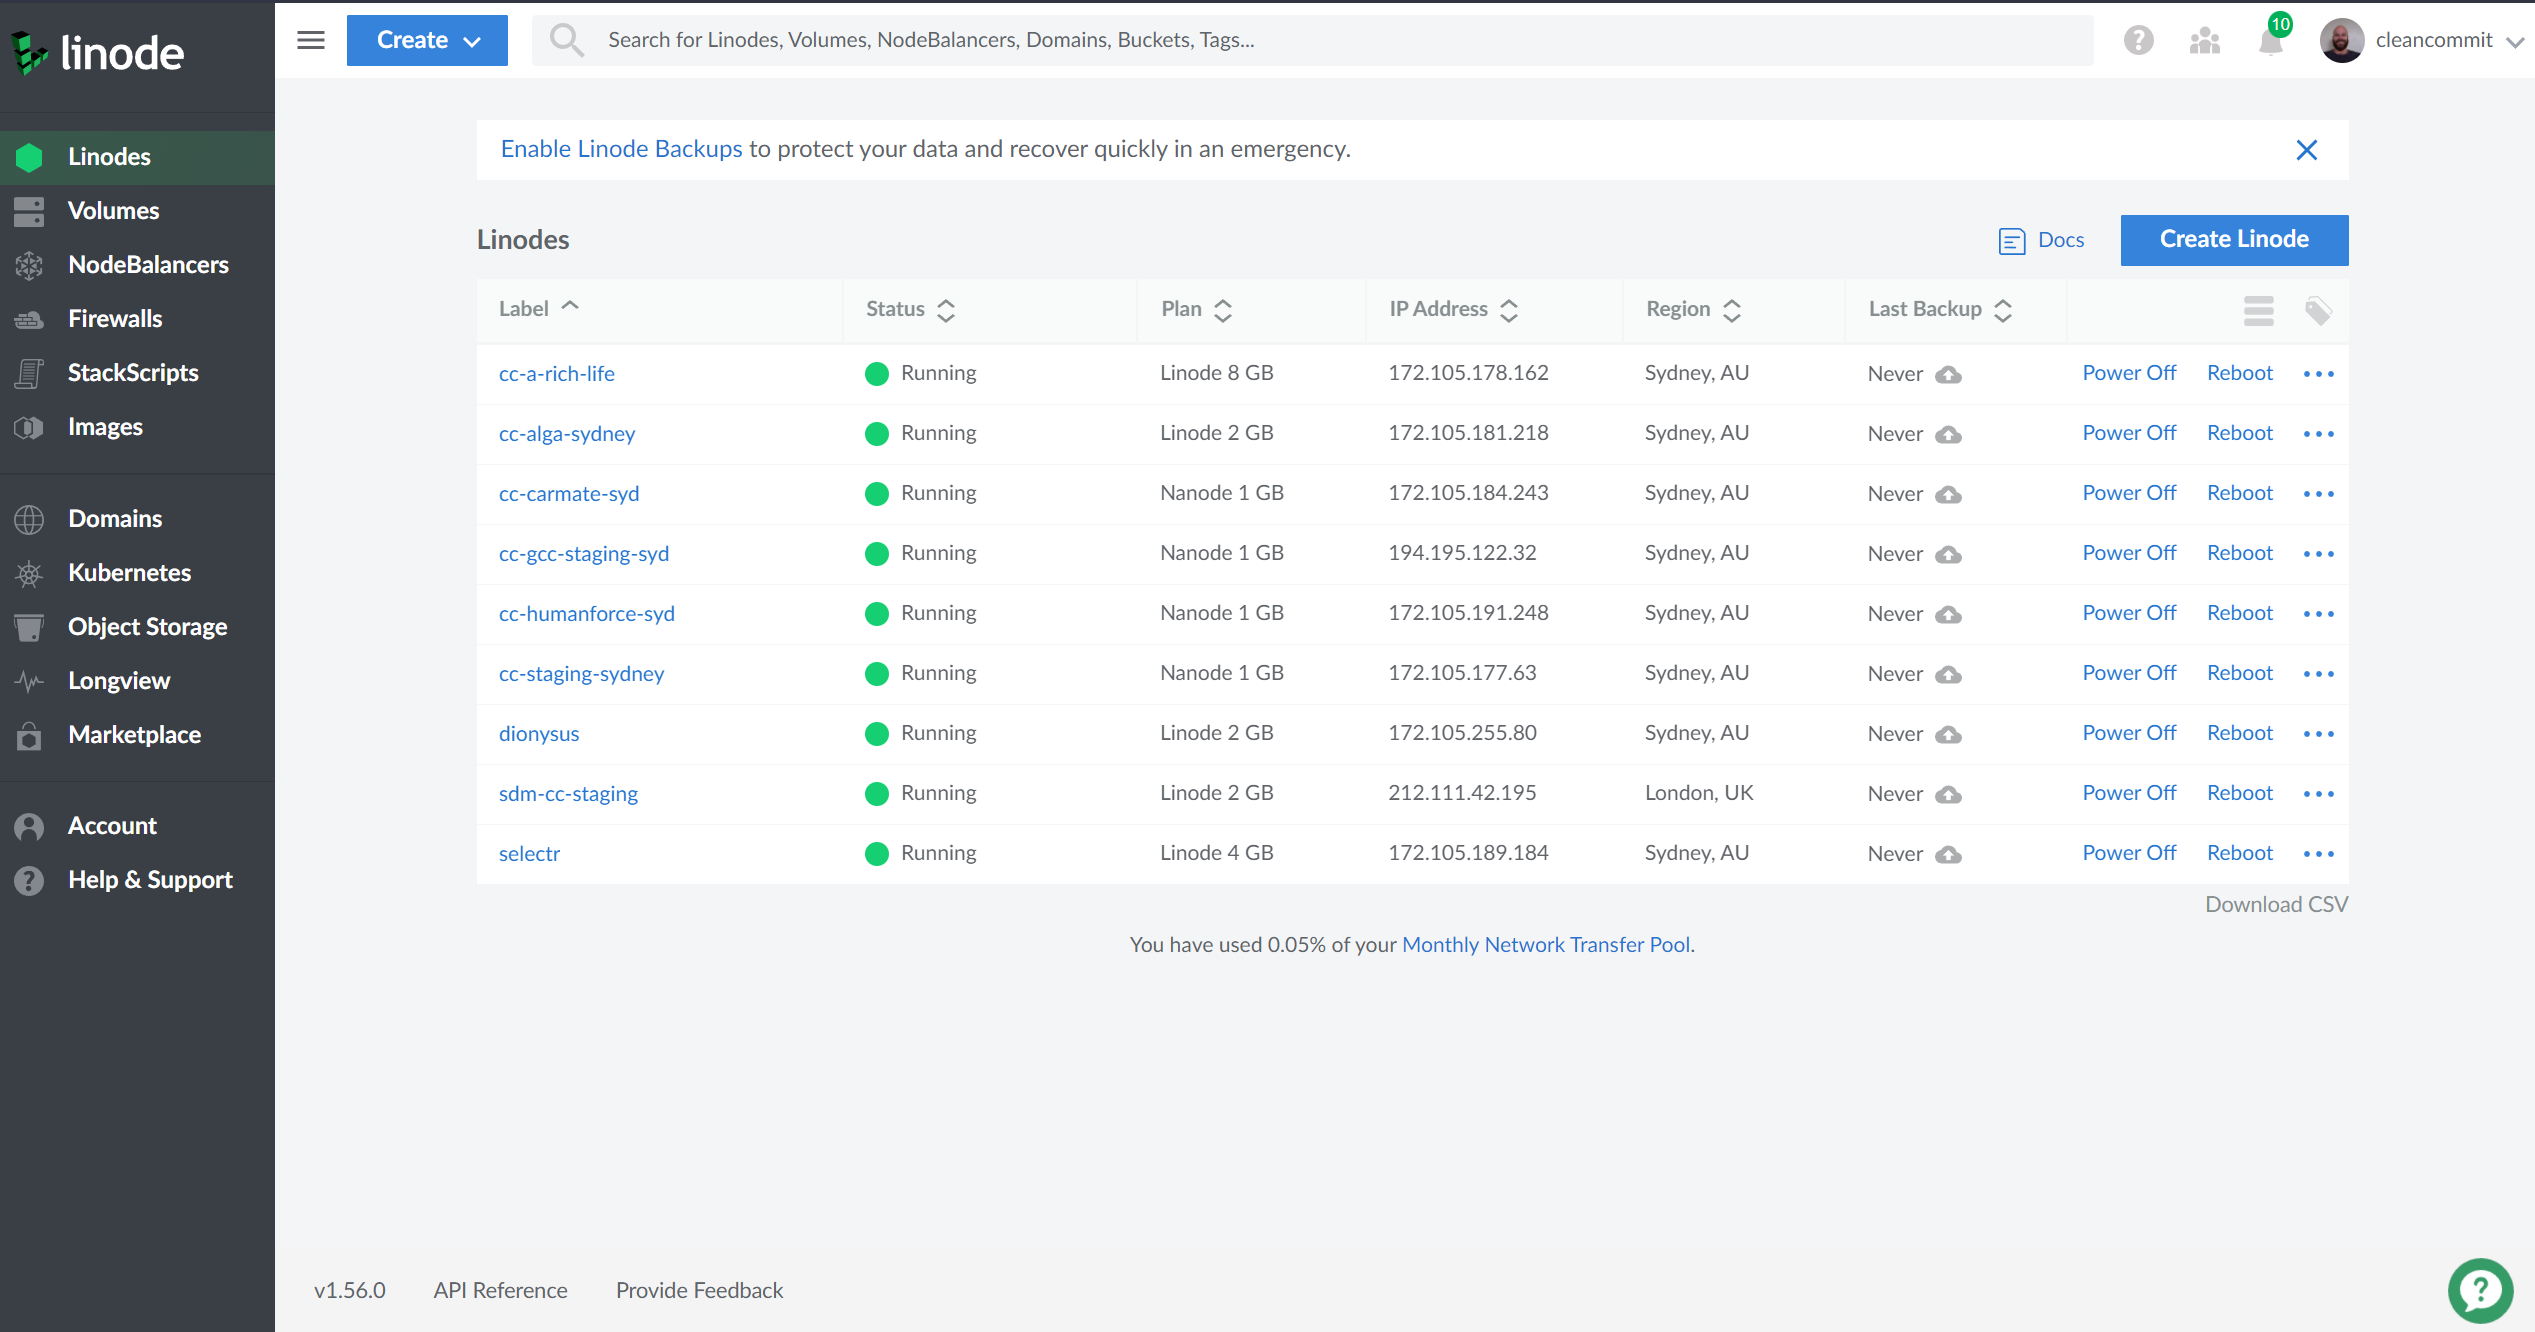Click the Linode logo
Viewport: 2535px width, 1332px height.
pos(97,52)
